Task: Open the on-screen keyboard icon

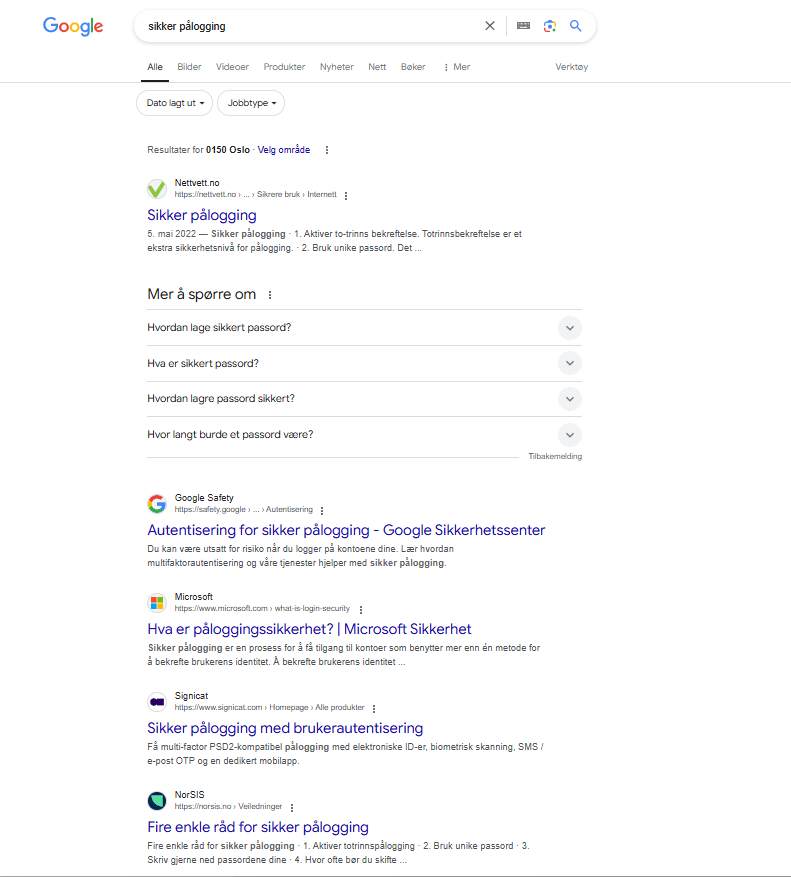Action: (x=523, y=26)
